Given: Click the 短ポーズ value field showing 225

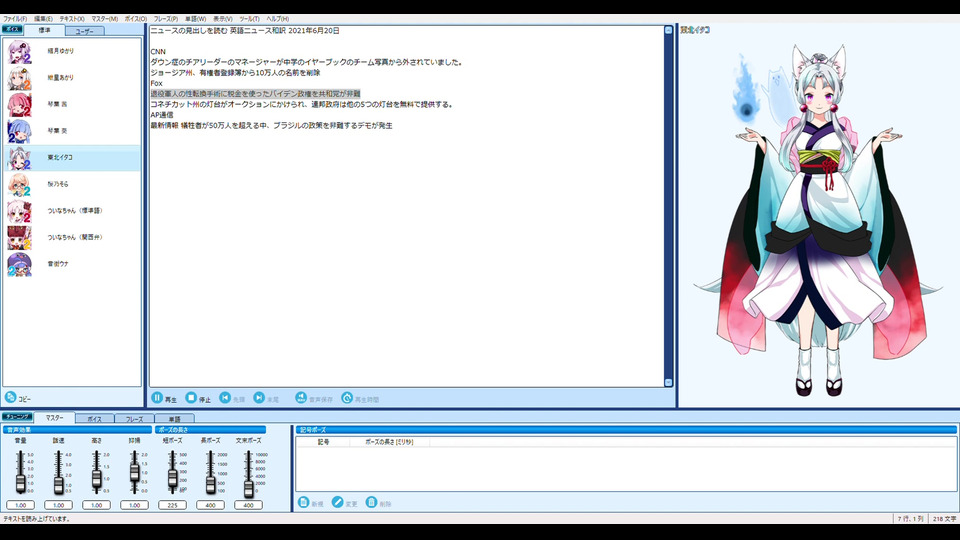Looking at the screenshot, I should pyautogui.click(x=172, y=505).
